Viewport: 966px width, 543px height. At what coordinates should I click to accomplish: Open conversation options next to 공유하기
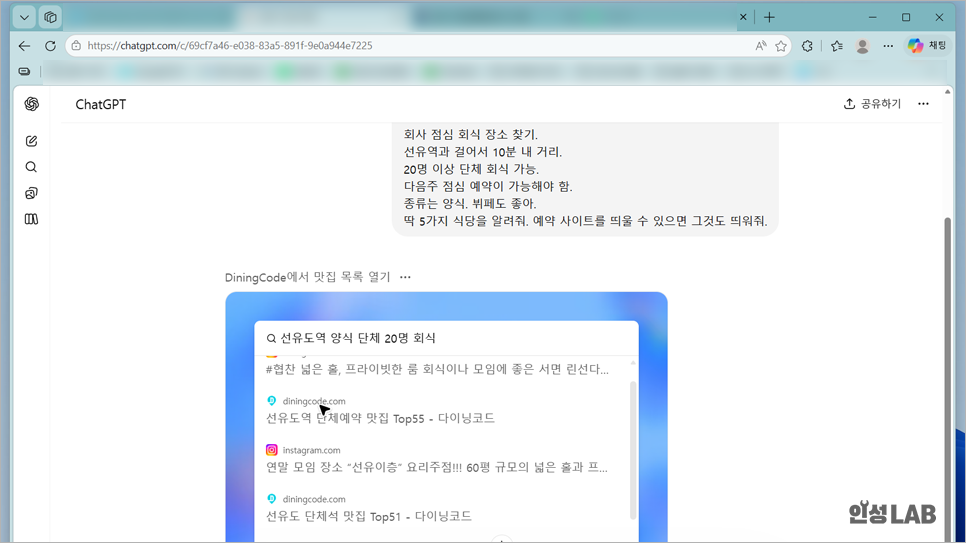point(923,104)
